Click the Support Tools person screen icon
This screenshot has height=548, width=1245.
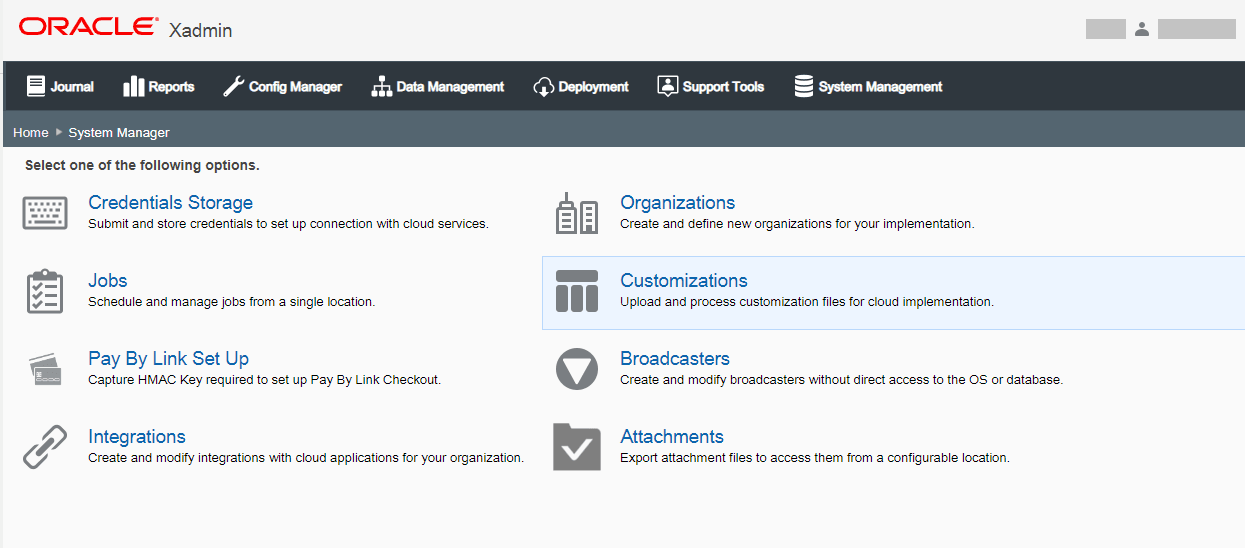(667, 86)
